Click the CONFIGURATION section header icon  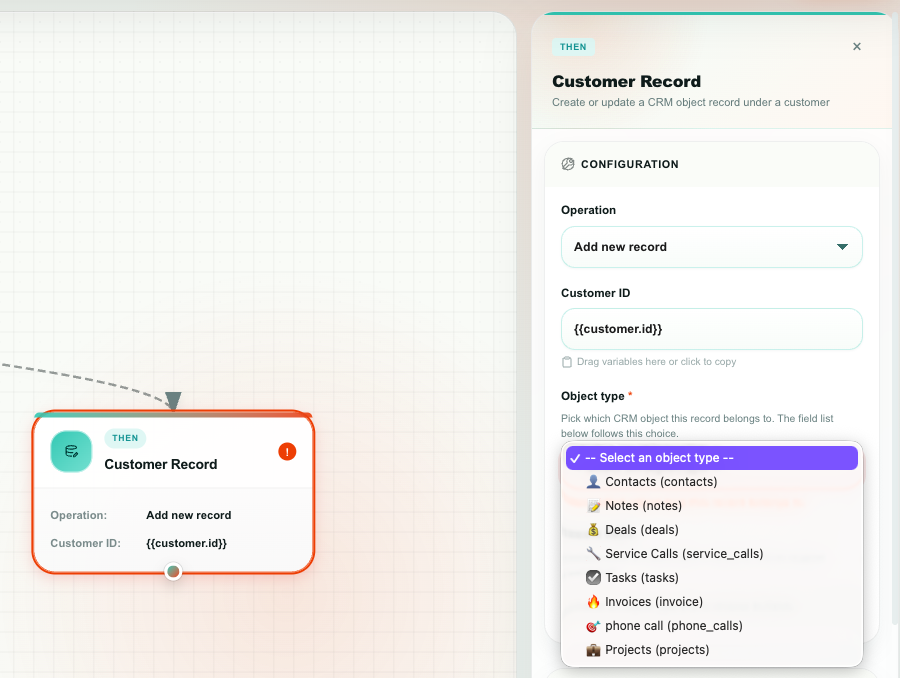[568, 164]
